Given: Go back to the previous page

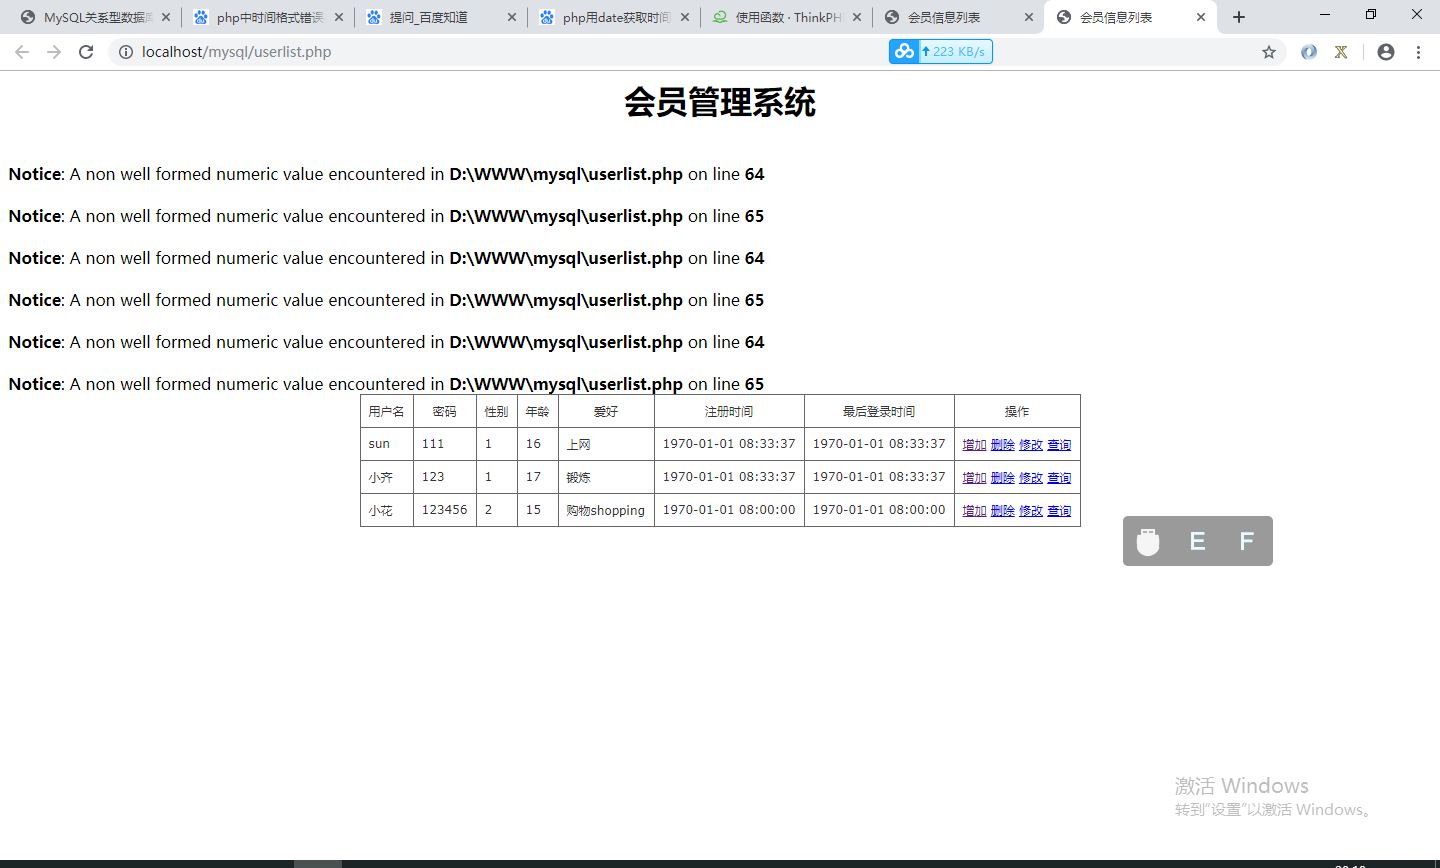Looking at the screenshot, I should click(x=22, y=51).
